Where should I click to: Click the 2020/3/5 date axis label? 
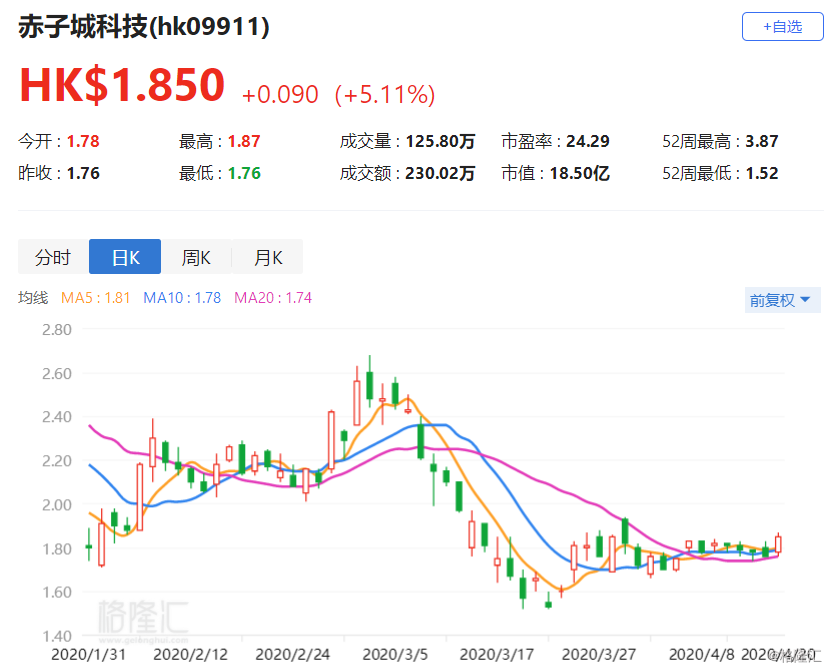395,654
